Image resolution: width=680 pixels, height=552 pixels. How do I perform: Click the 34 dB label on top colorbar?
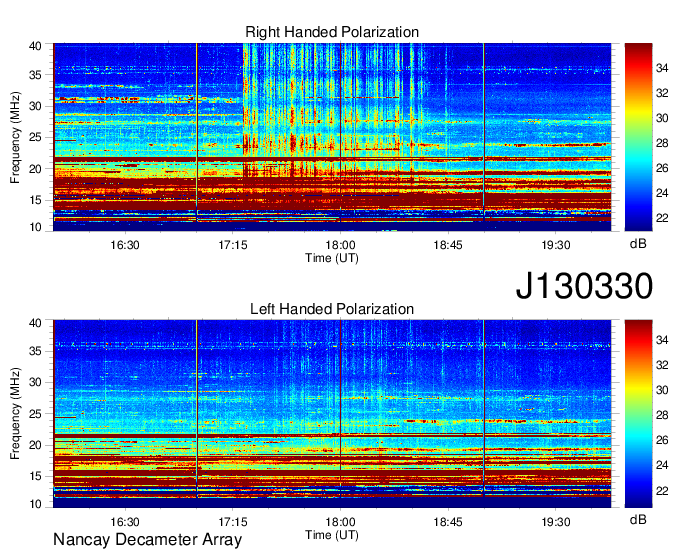click(662, 68)
